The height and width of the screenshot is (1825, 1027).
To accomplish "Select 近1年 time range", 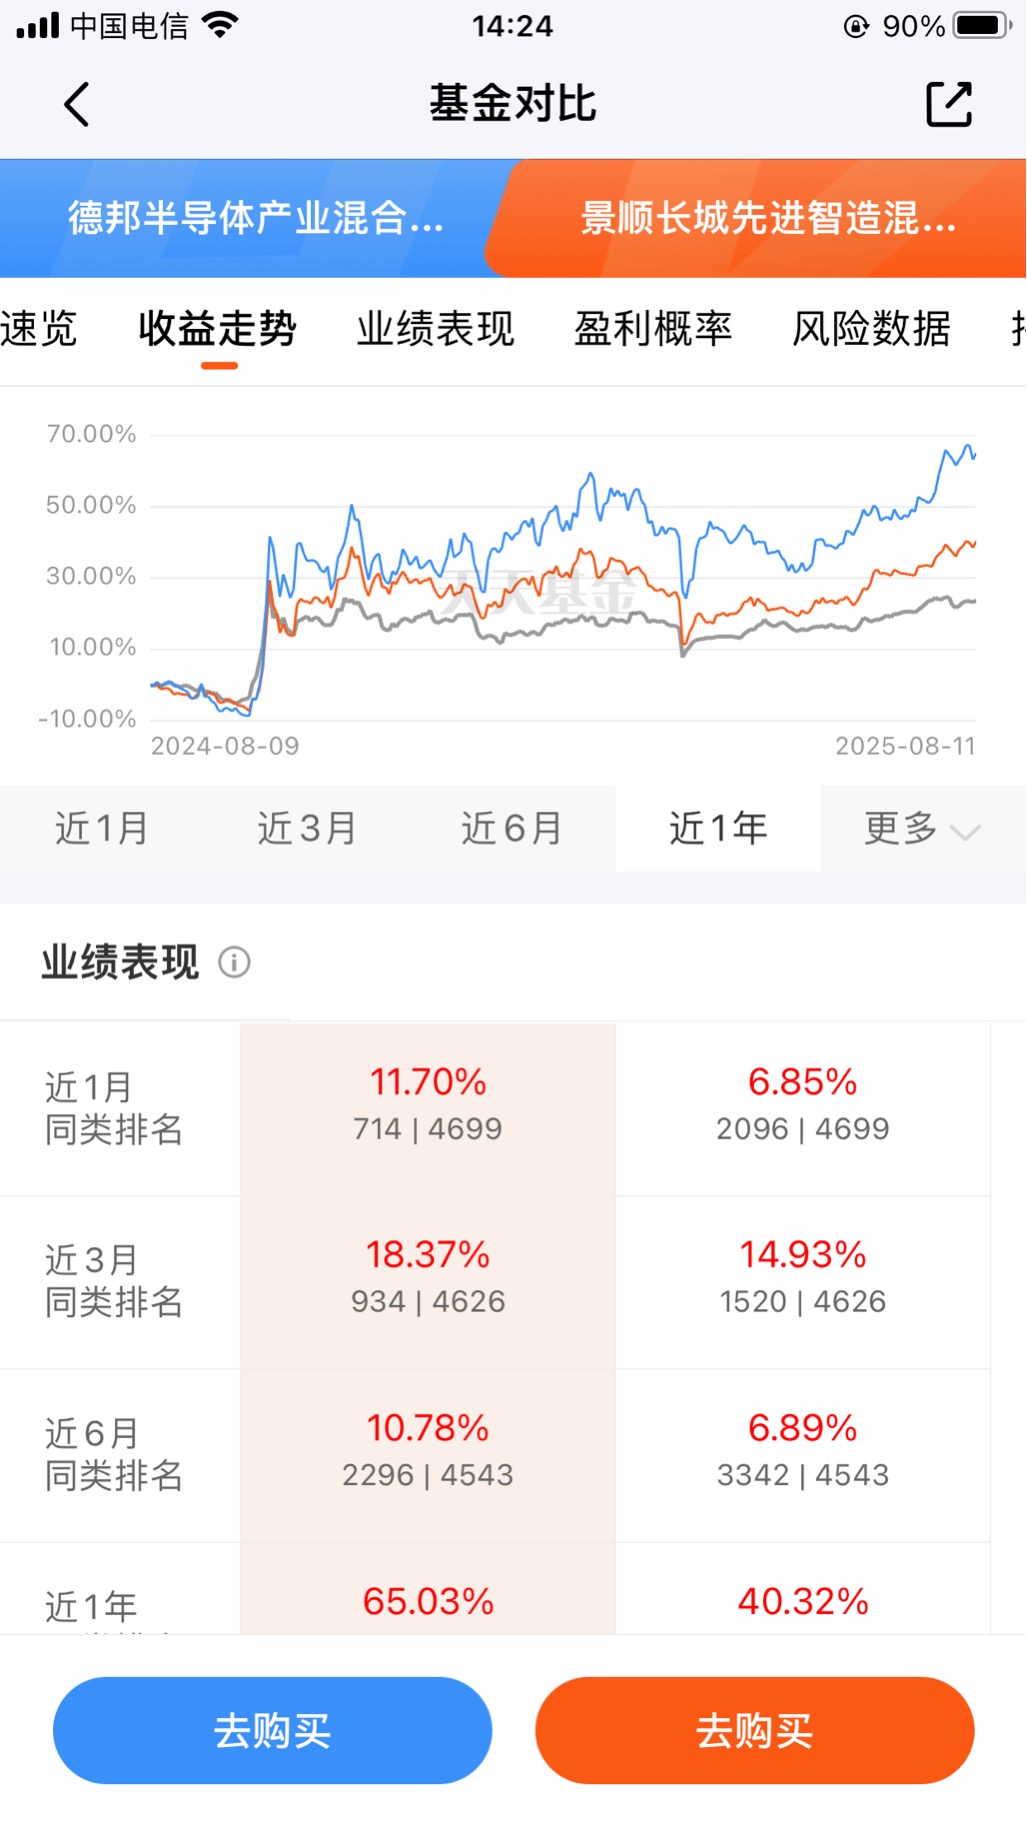I will [718, 828].
